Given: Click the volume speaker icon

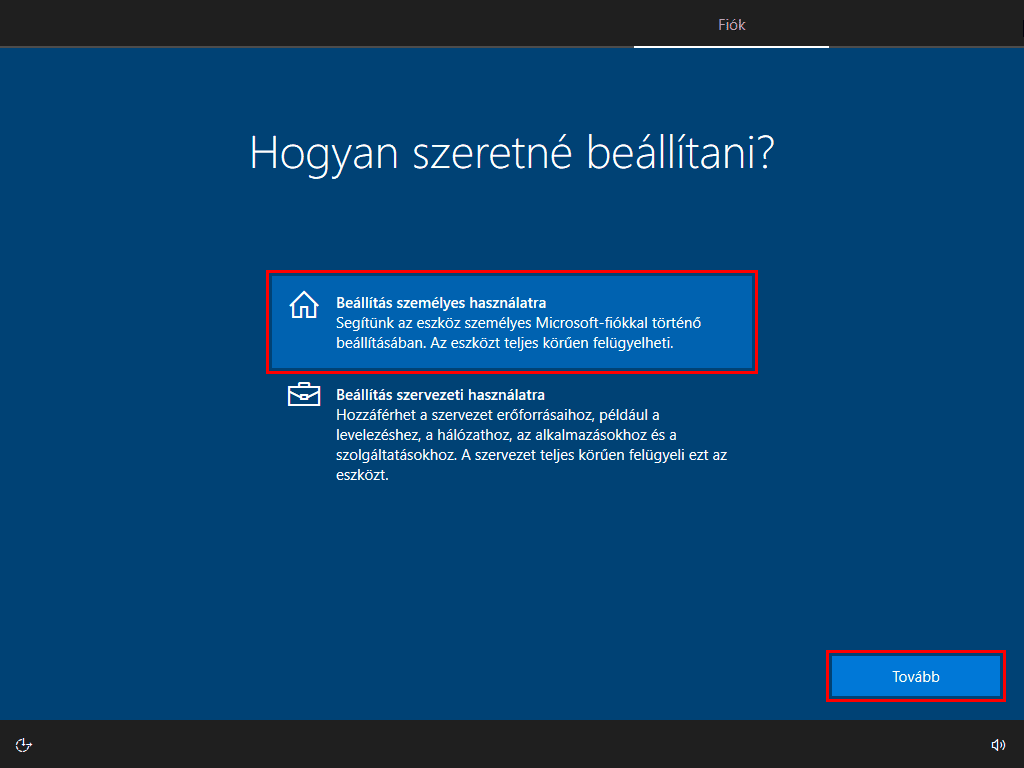Looking at the screenshot, I should [997, 744].
